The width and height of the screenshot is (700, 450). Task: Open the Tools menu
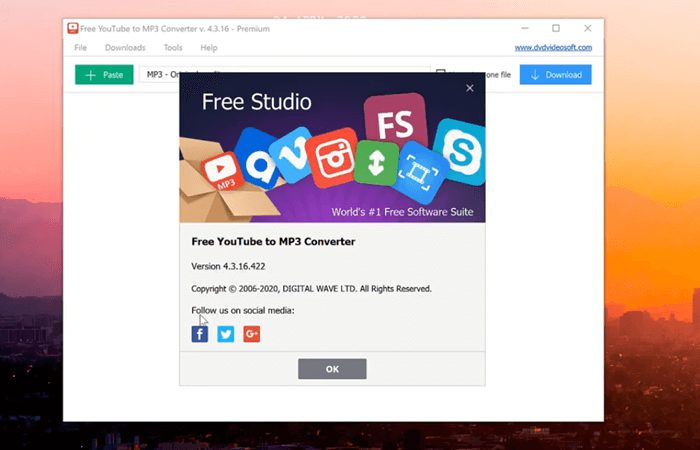click(173, 47)
